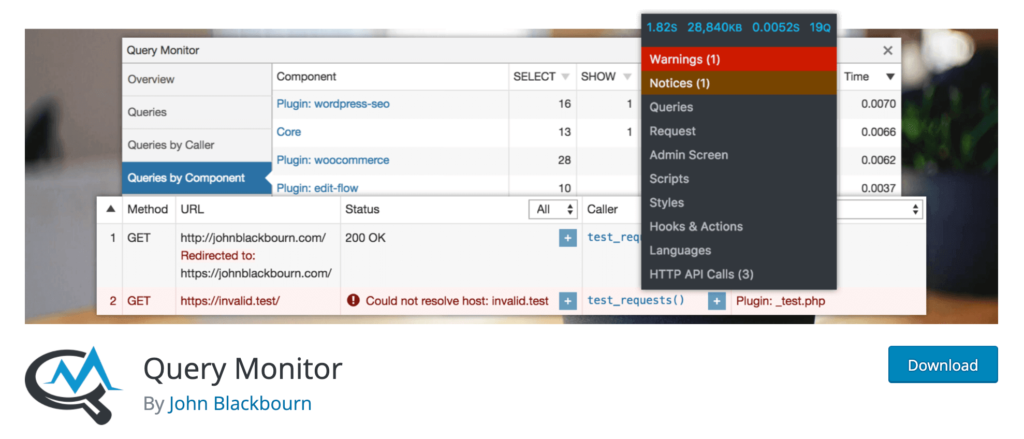Sort ascending using the row number column triangle
The width and height of the screenshot is (1024, 439).
[x=110, y=209]
